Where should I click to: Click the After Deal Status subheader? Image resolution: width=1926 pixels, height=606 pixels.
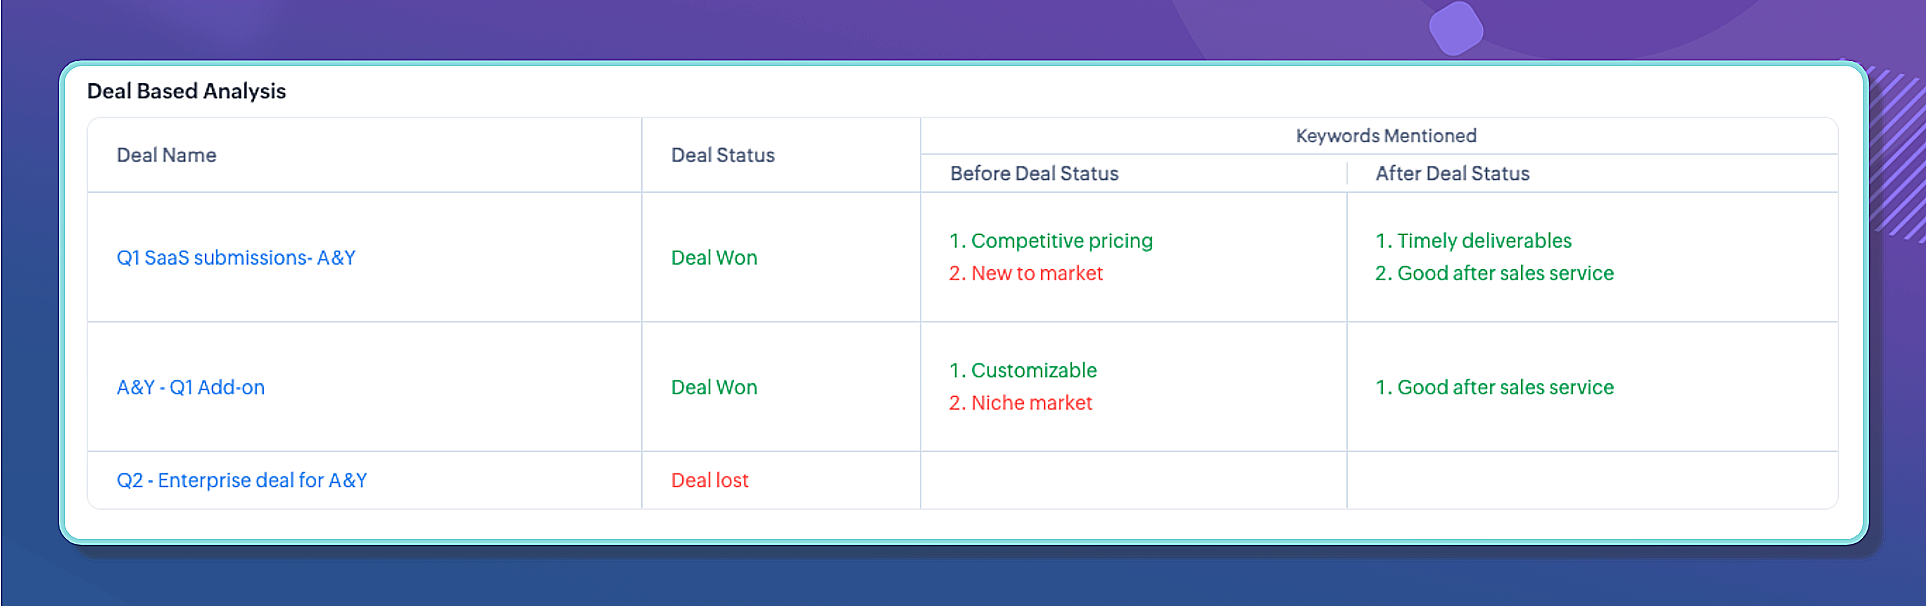[1452, 174]
